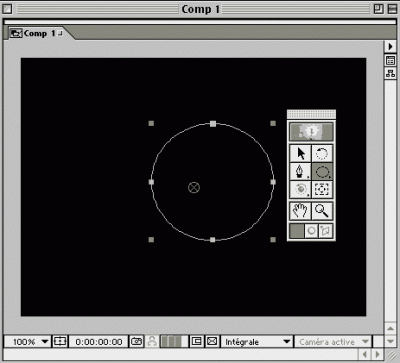Enable Local Axis mode in toolbox
Screen dimensions: 400x363
coord(297,231)
